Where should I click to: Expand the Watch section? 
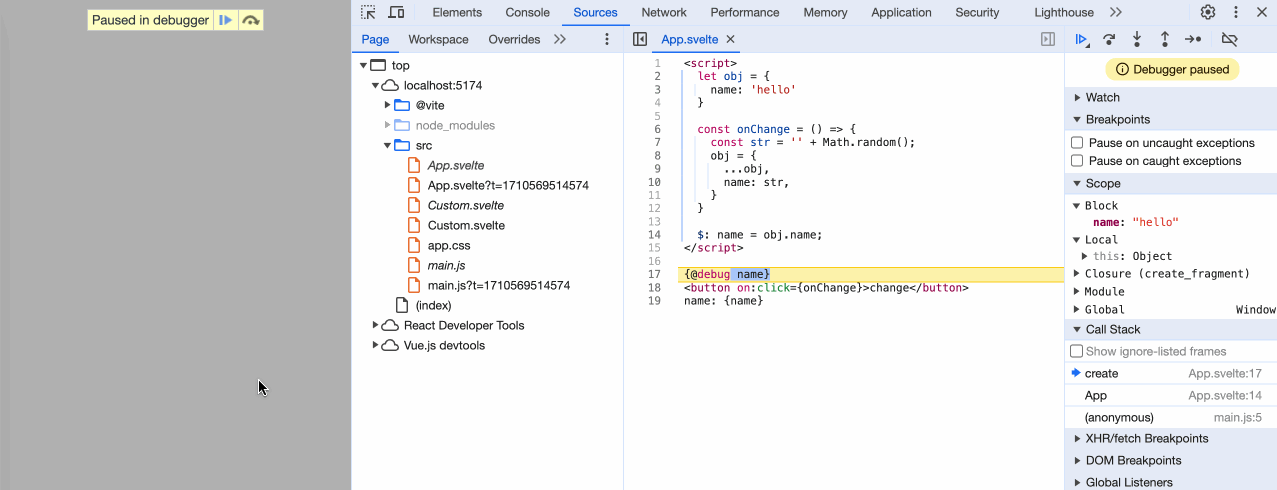1103,97
